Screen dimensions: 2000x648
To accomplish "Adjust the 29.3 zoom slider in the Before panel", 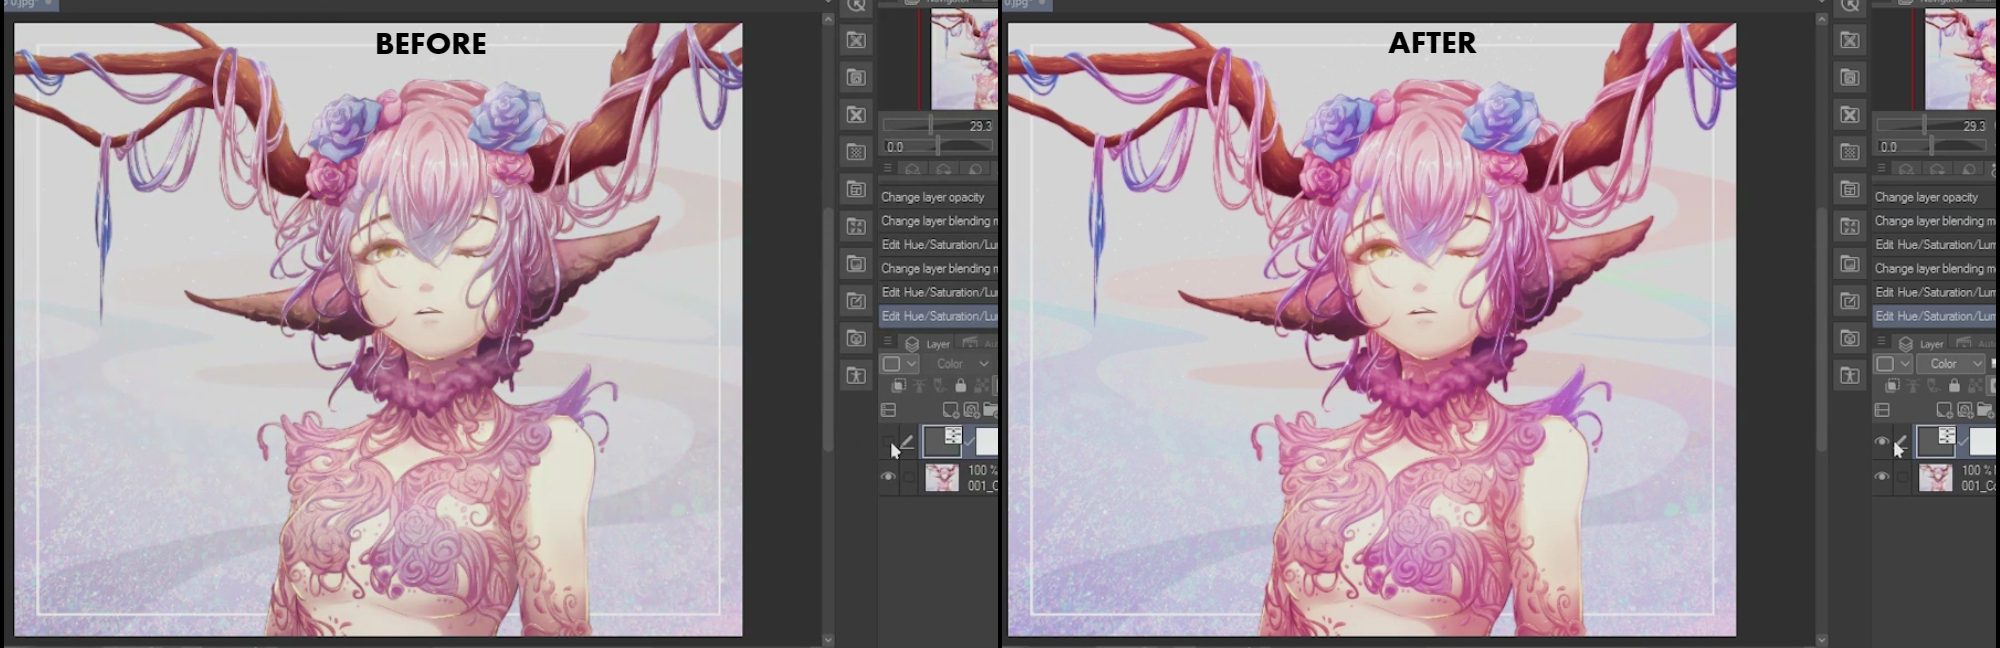I will click(x=938, y=125).
